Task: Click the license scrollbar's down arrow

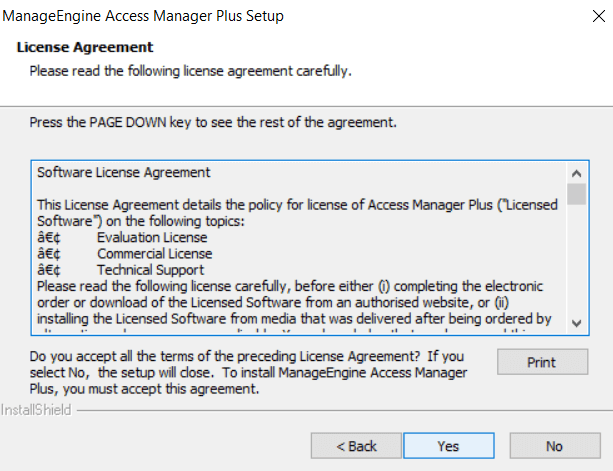Action: (x=577, y=322)
